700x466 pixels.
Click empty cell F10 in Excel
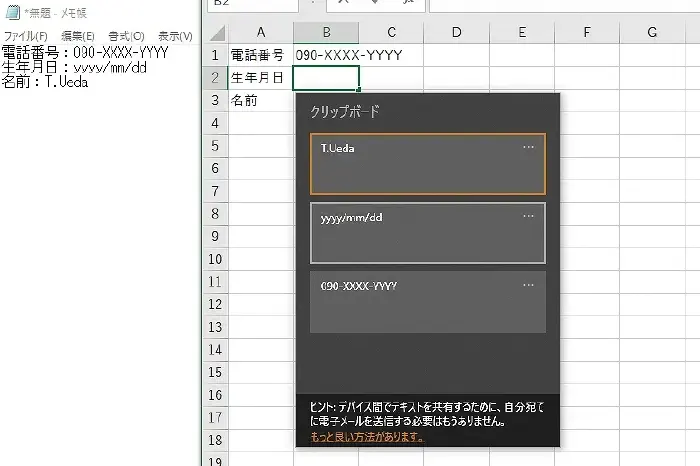click(587, 259)
